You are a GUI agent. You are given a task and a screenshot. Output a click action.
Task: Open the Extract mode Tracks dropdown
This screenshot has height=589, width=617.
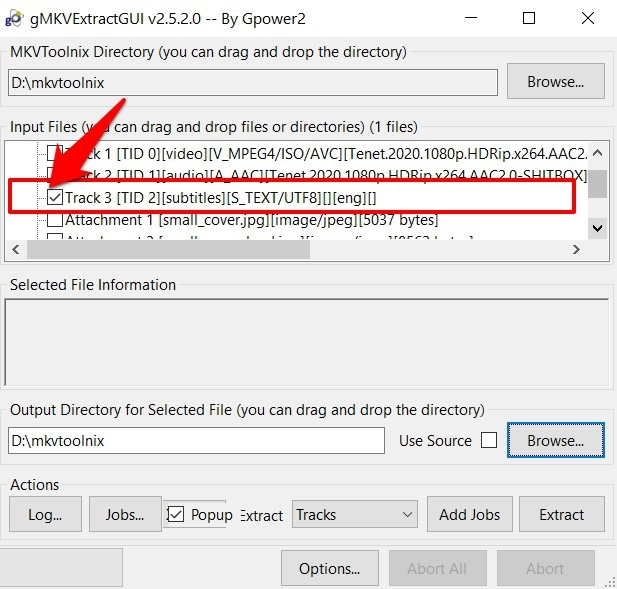[355, 514]
